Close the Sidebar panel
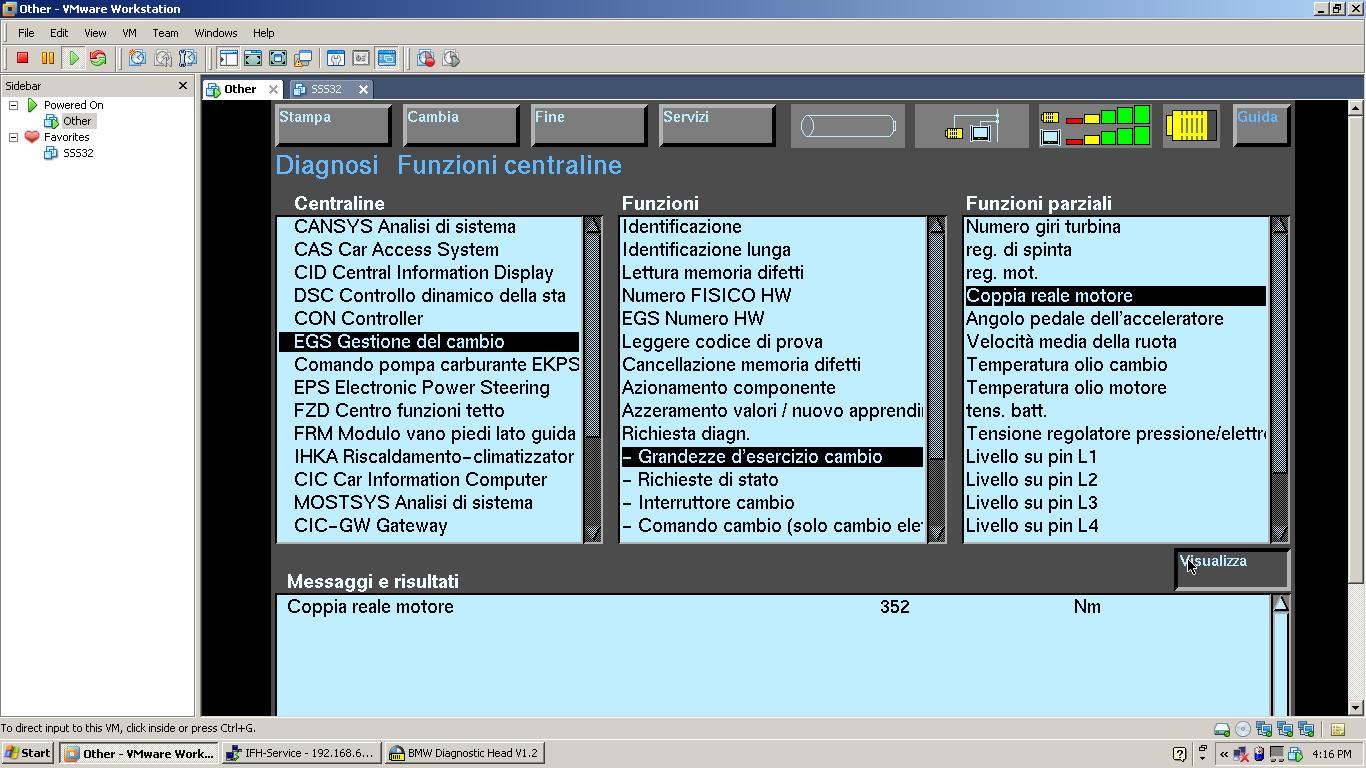The height and width of the screenshot is (768, 1366). click(x=183, y=86)
